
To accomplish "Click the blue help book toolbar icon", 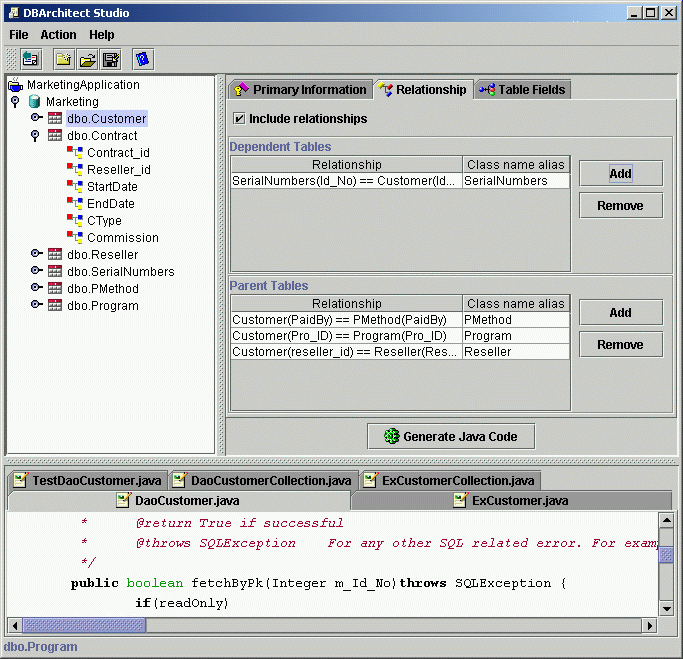I will tap(143, 59).
